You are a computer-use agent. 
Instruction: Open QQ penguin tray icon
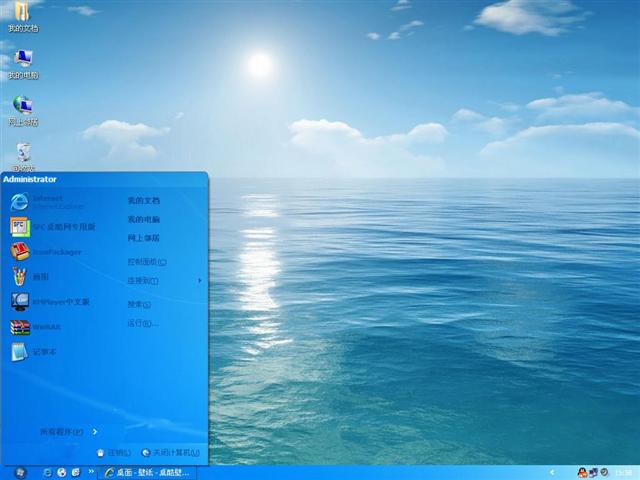pos(582,473)
